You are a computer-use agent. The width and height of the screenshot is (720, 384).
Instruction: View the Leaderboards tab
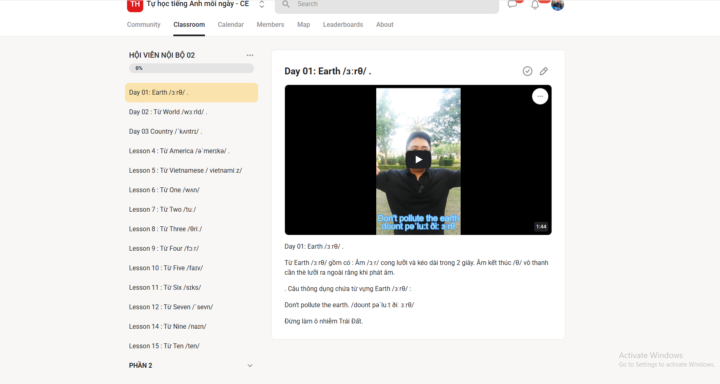click(x=343, y=25)
